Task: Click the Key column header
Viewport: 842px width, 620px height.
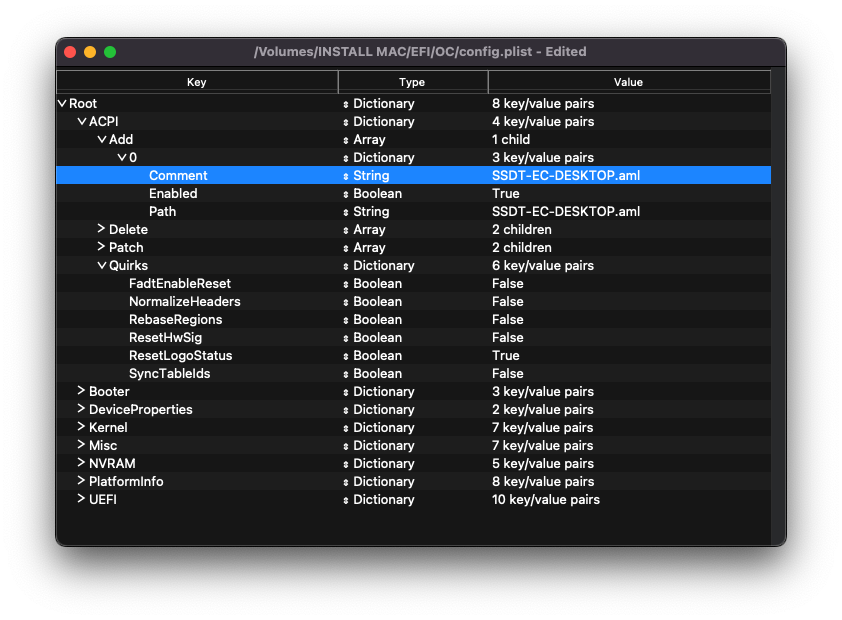Action: pos(197,82)
